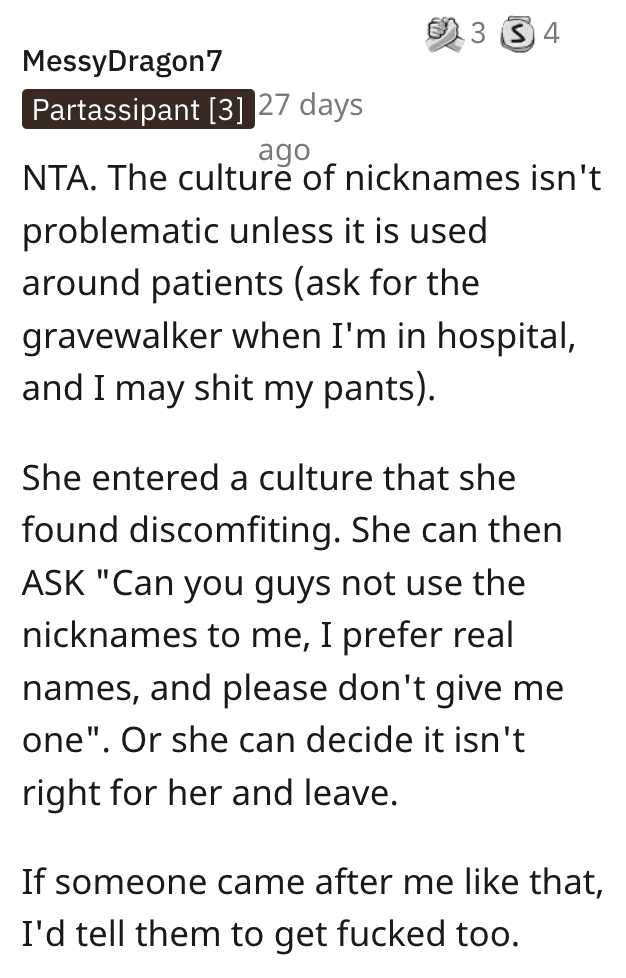Open the 27 days ago timestamp permalink
The width and height of the screenshot is (626, 978).
[x=311, y=127]
